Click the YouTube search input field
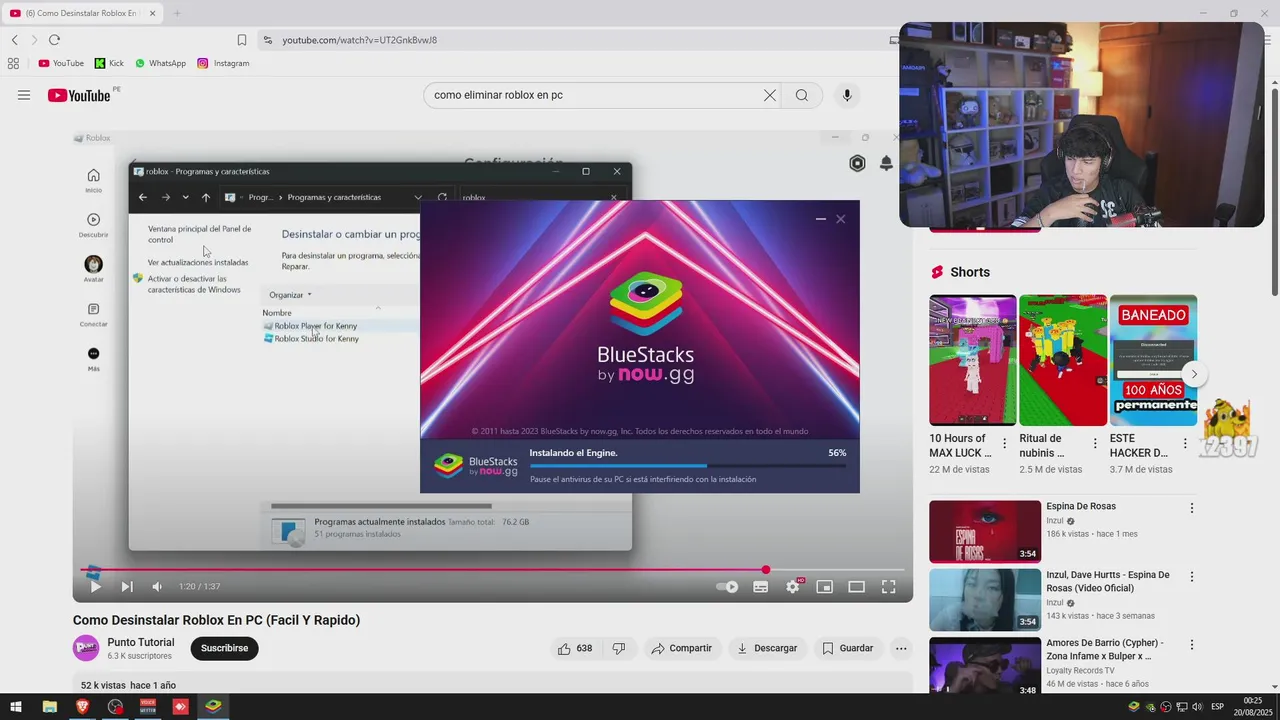The height and width of the screenshot is (720, 1280). (593, 95)
